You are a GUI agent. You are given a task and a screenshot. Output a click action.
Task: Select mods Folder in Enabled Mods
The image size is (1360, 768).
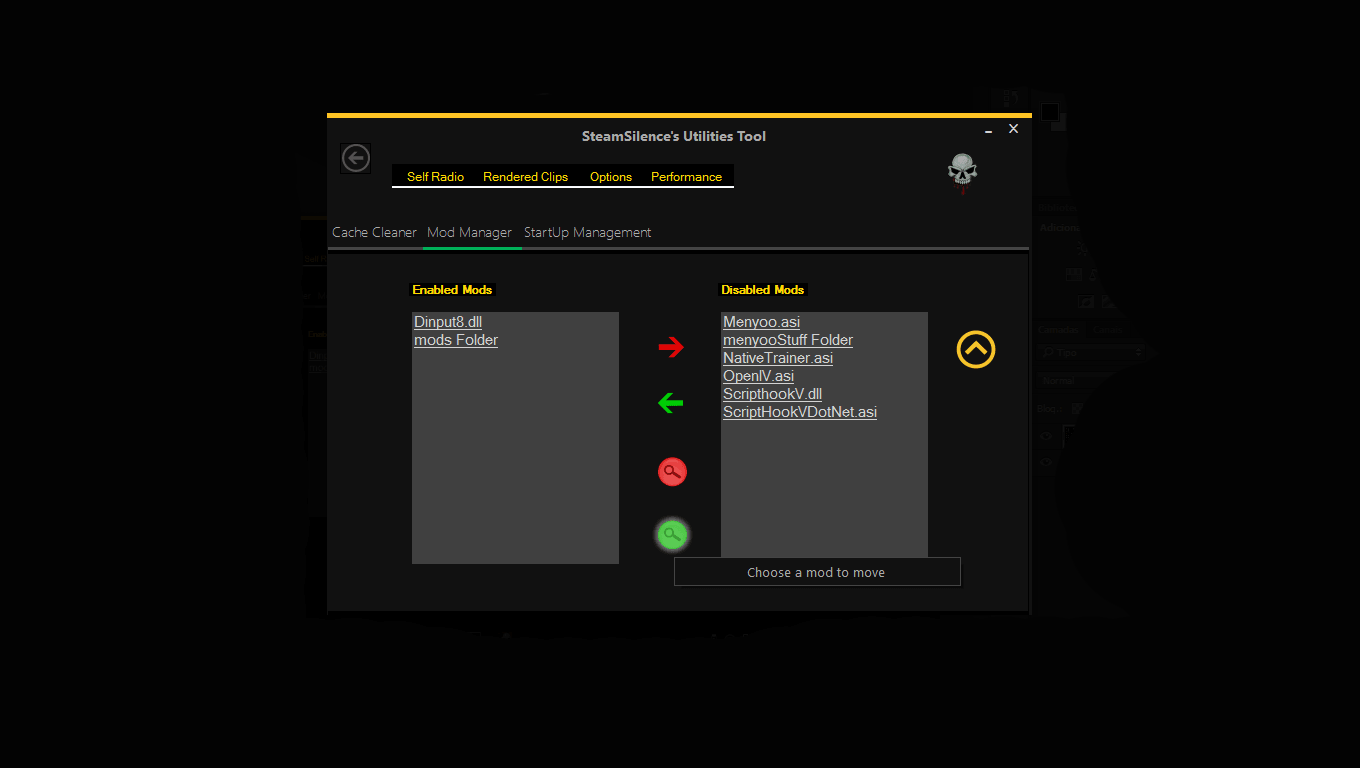tap(456, 340)
